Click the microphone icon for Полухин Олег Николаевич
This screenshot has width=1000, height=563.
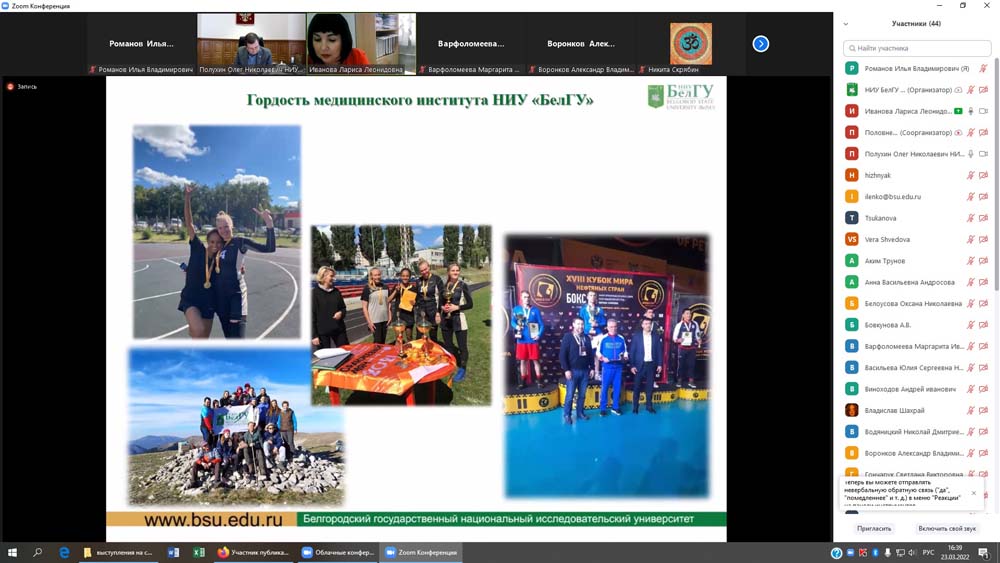(970, 154)
